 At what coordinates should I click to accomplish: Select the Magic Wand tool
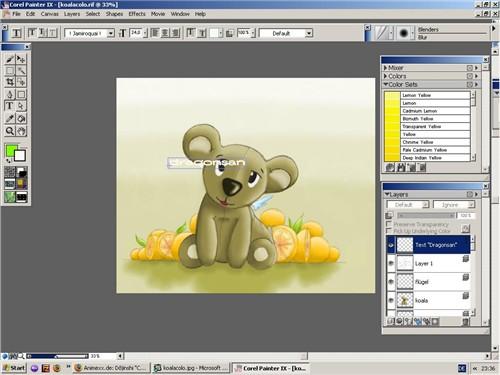coord(21,71)
